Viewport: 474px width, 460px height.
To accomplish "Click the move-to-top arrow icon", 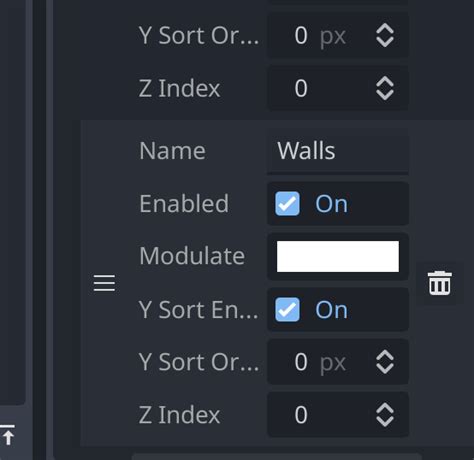I will click(x=8, y=435).
